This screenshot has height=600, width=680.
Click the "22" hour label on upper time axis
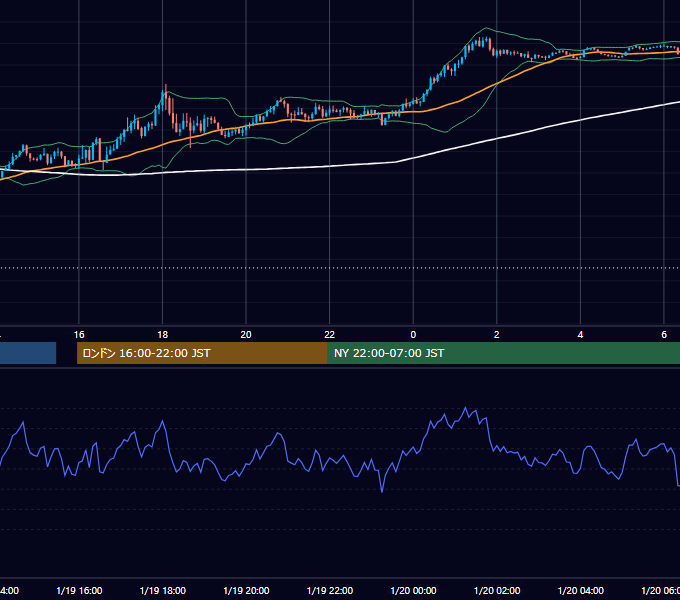(x=330, y=335)
